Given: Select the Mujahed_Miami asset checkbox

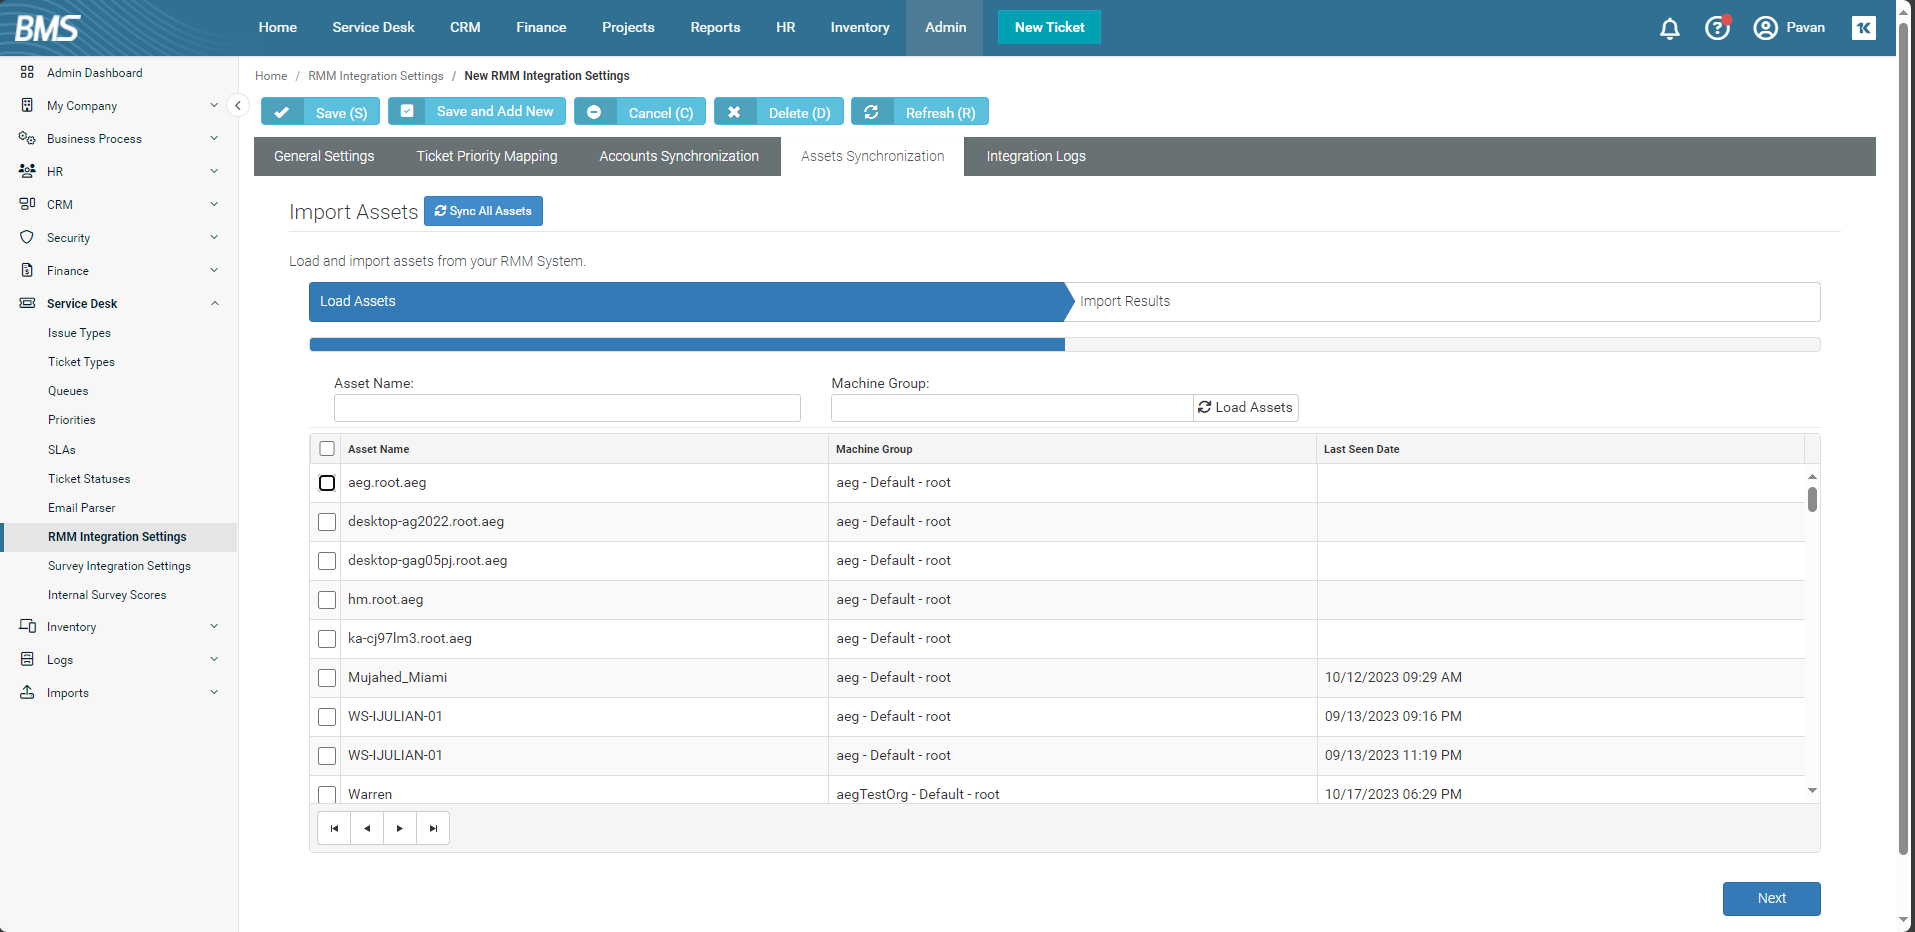Looking at the screenshot, I should (327, 678).
